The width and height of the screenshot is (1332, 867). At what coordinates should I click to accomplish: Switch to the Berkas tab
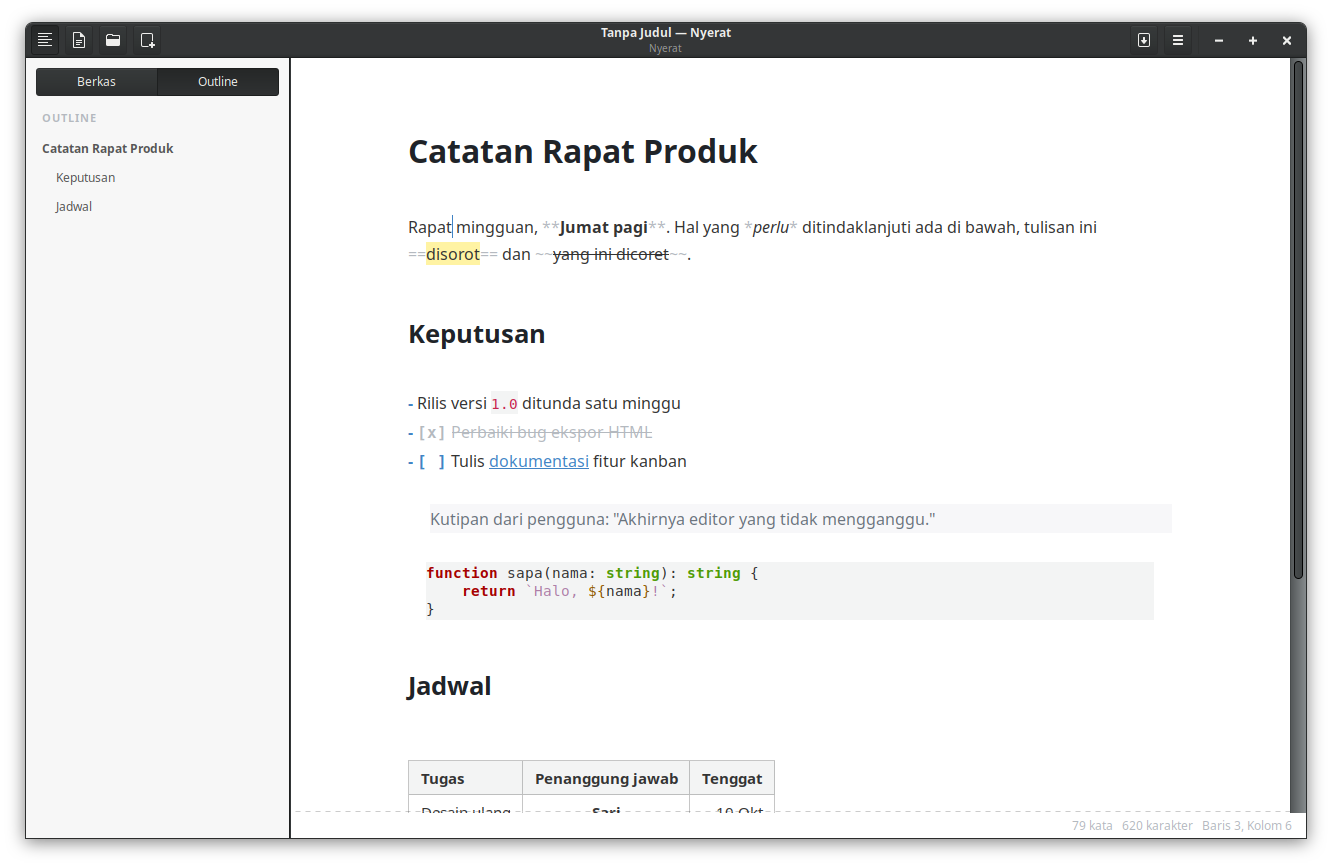pyautogui.click(x=97, y=82)
